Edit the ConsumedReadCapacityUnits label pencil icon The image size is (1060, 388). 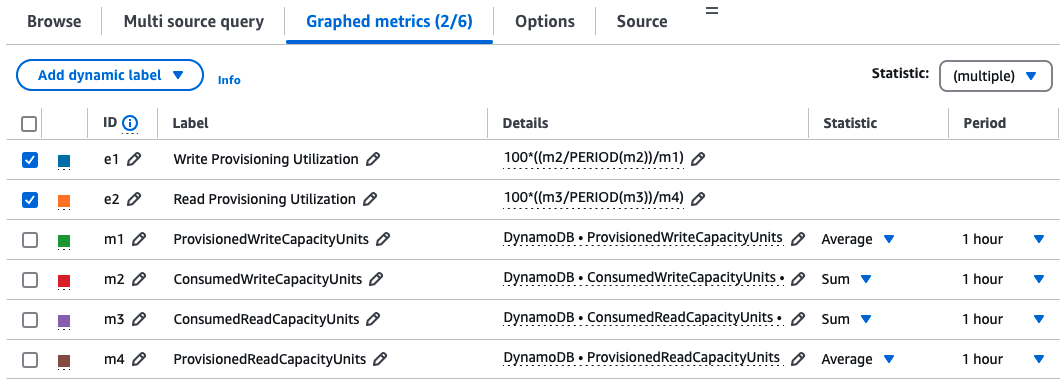pos(372,319)
